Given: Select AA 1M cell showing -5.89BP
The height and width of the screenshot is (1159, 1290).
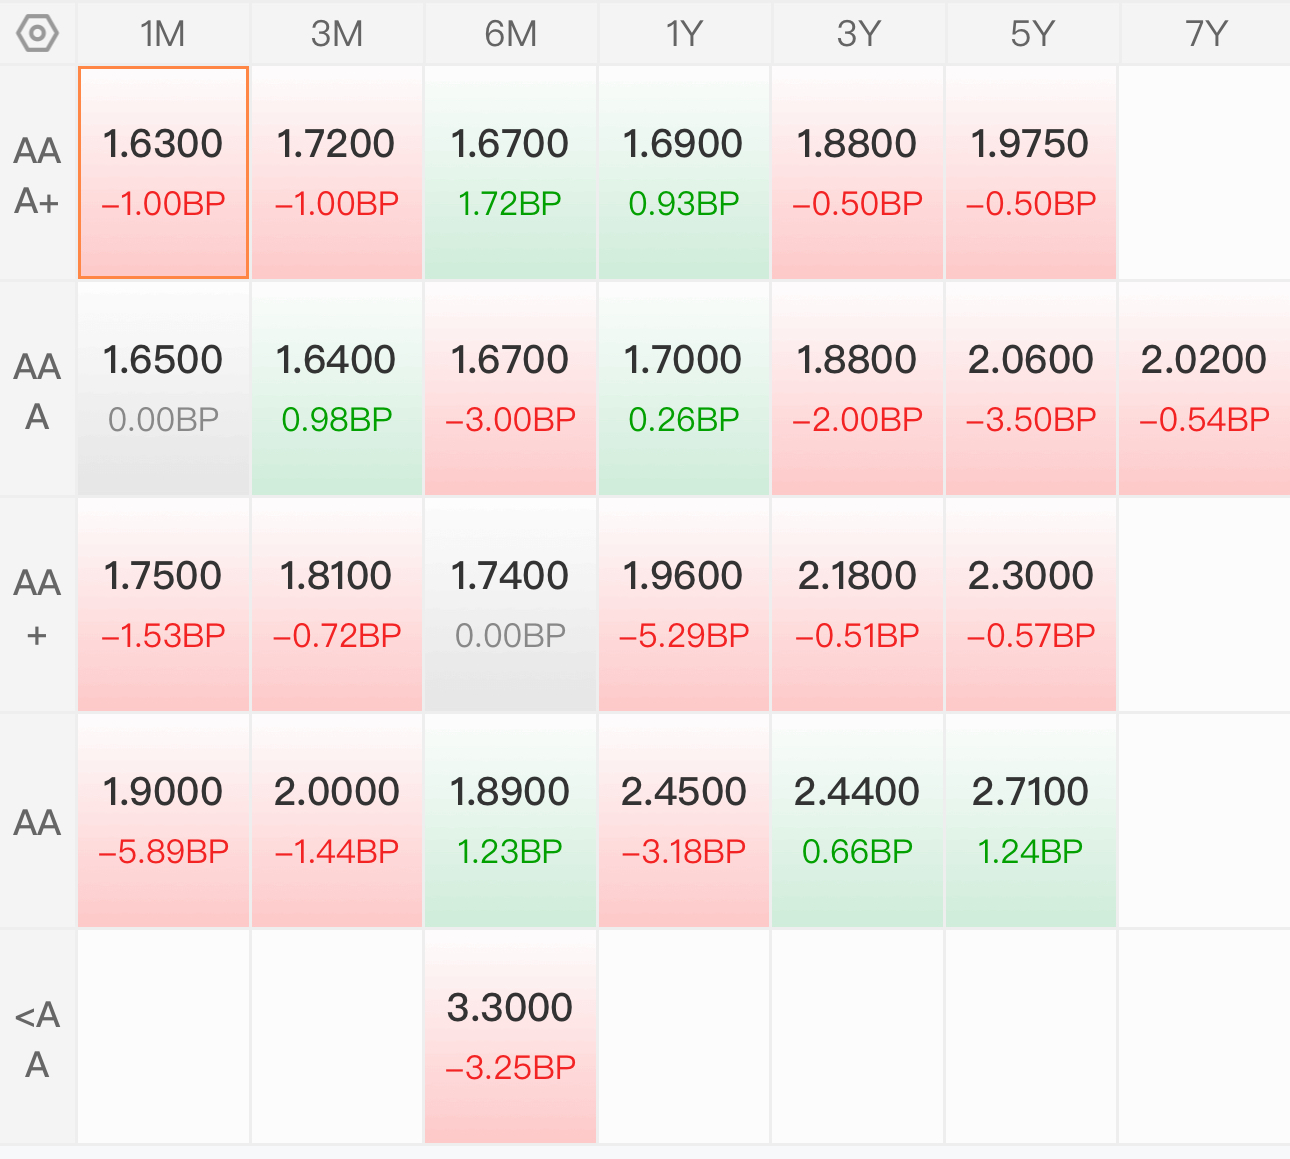Looking at the screenshot, I should pos(163,821).
